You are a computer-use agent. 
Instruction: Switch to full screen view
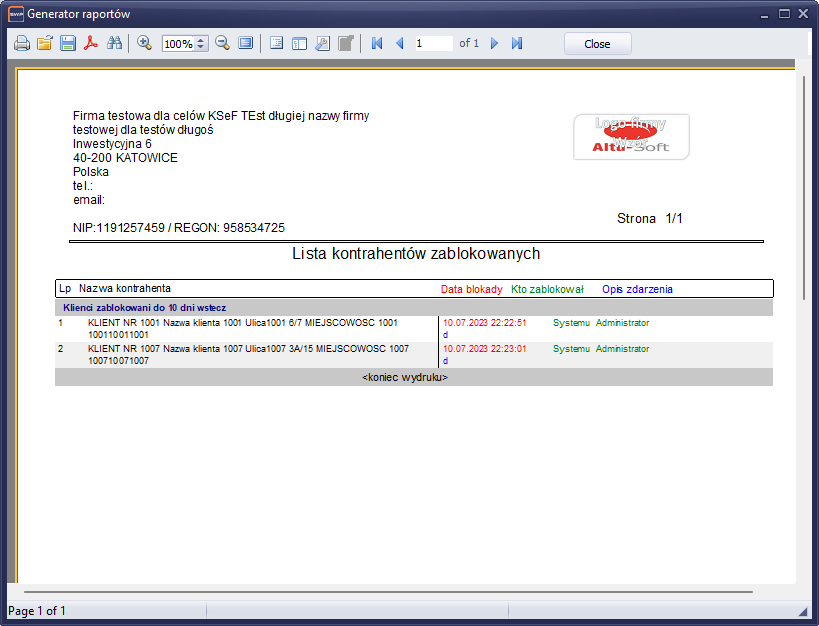tap(245, 44)
